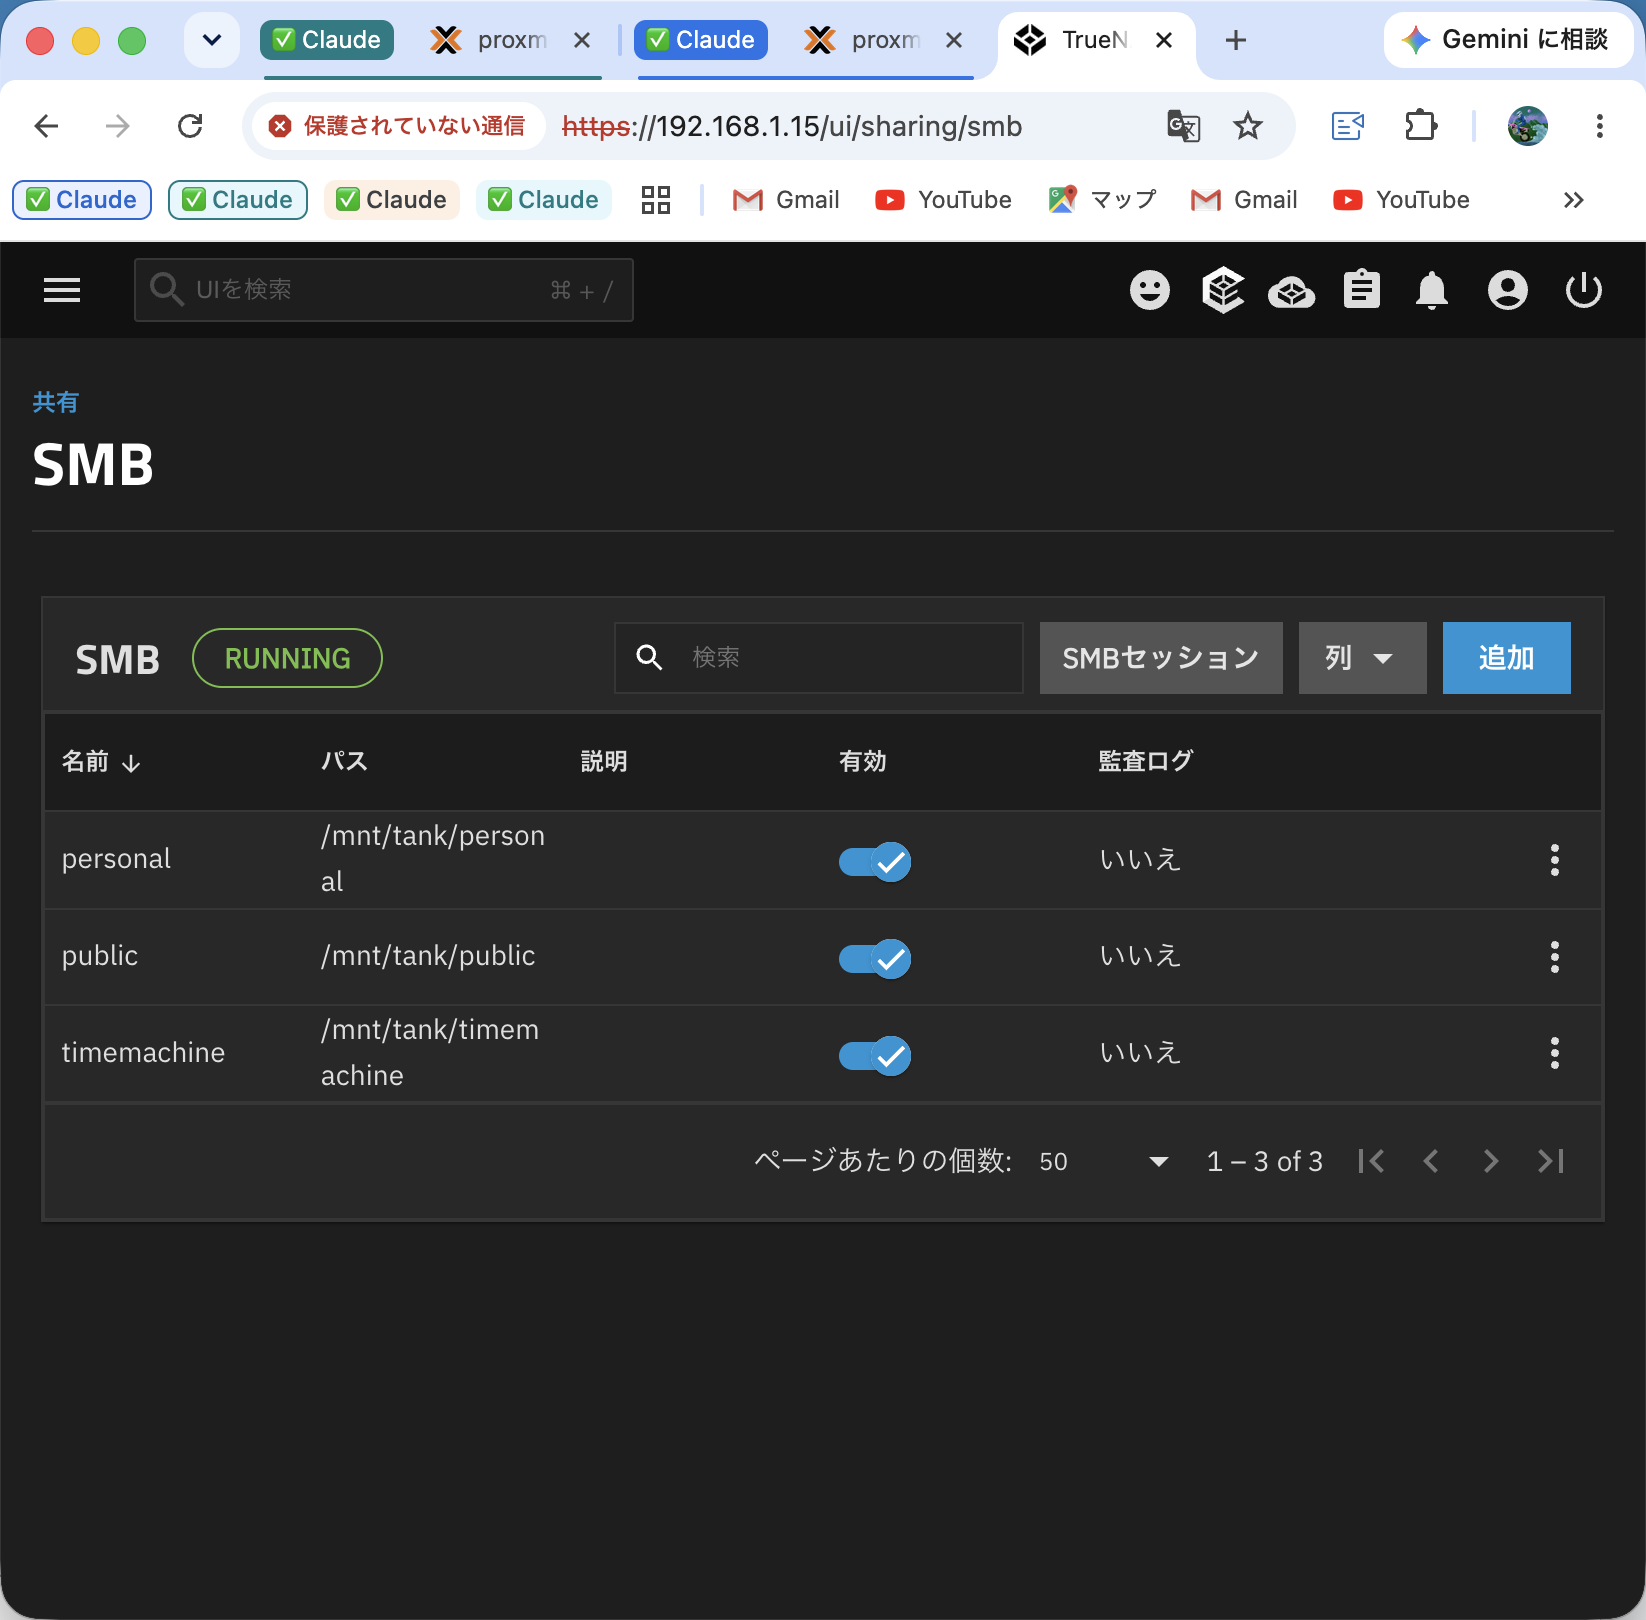Open the actions menu for personal share
The height and width of the screenshot is (1620, 1646).
1555,860
